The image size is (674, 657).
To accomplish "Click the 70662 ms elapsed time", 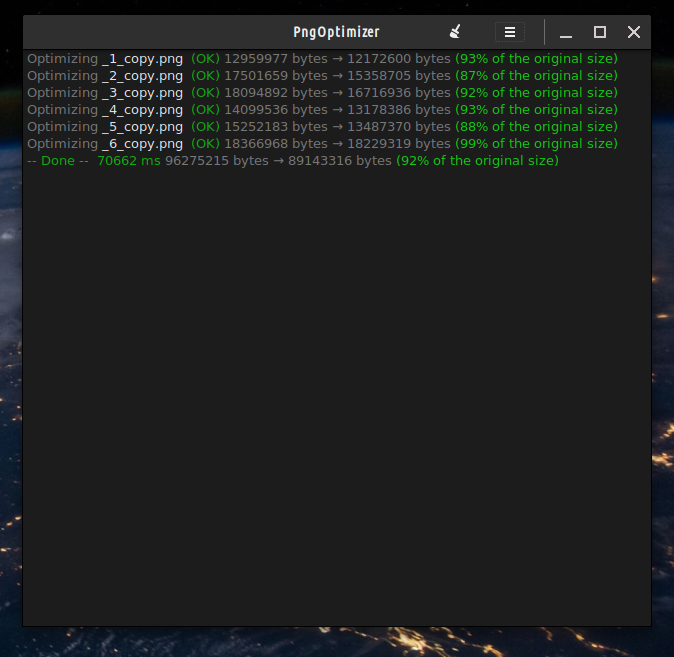I will coord(129,161).
